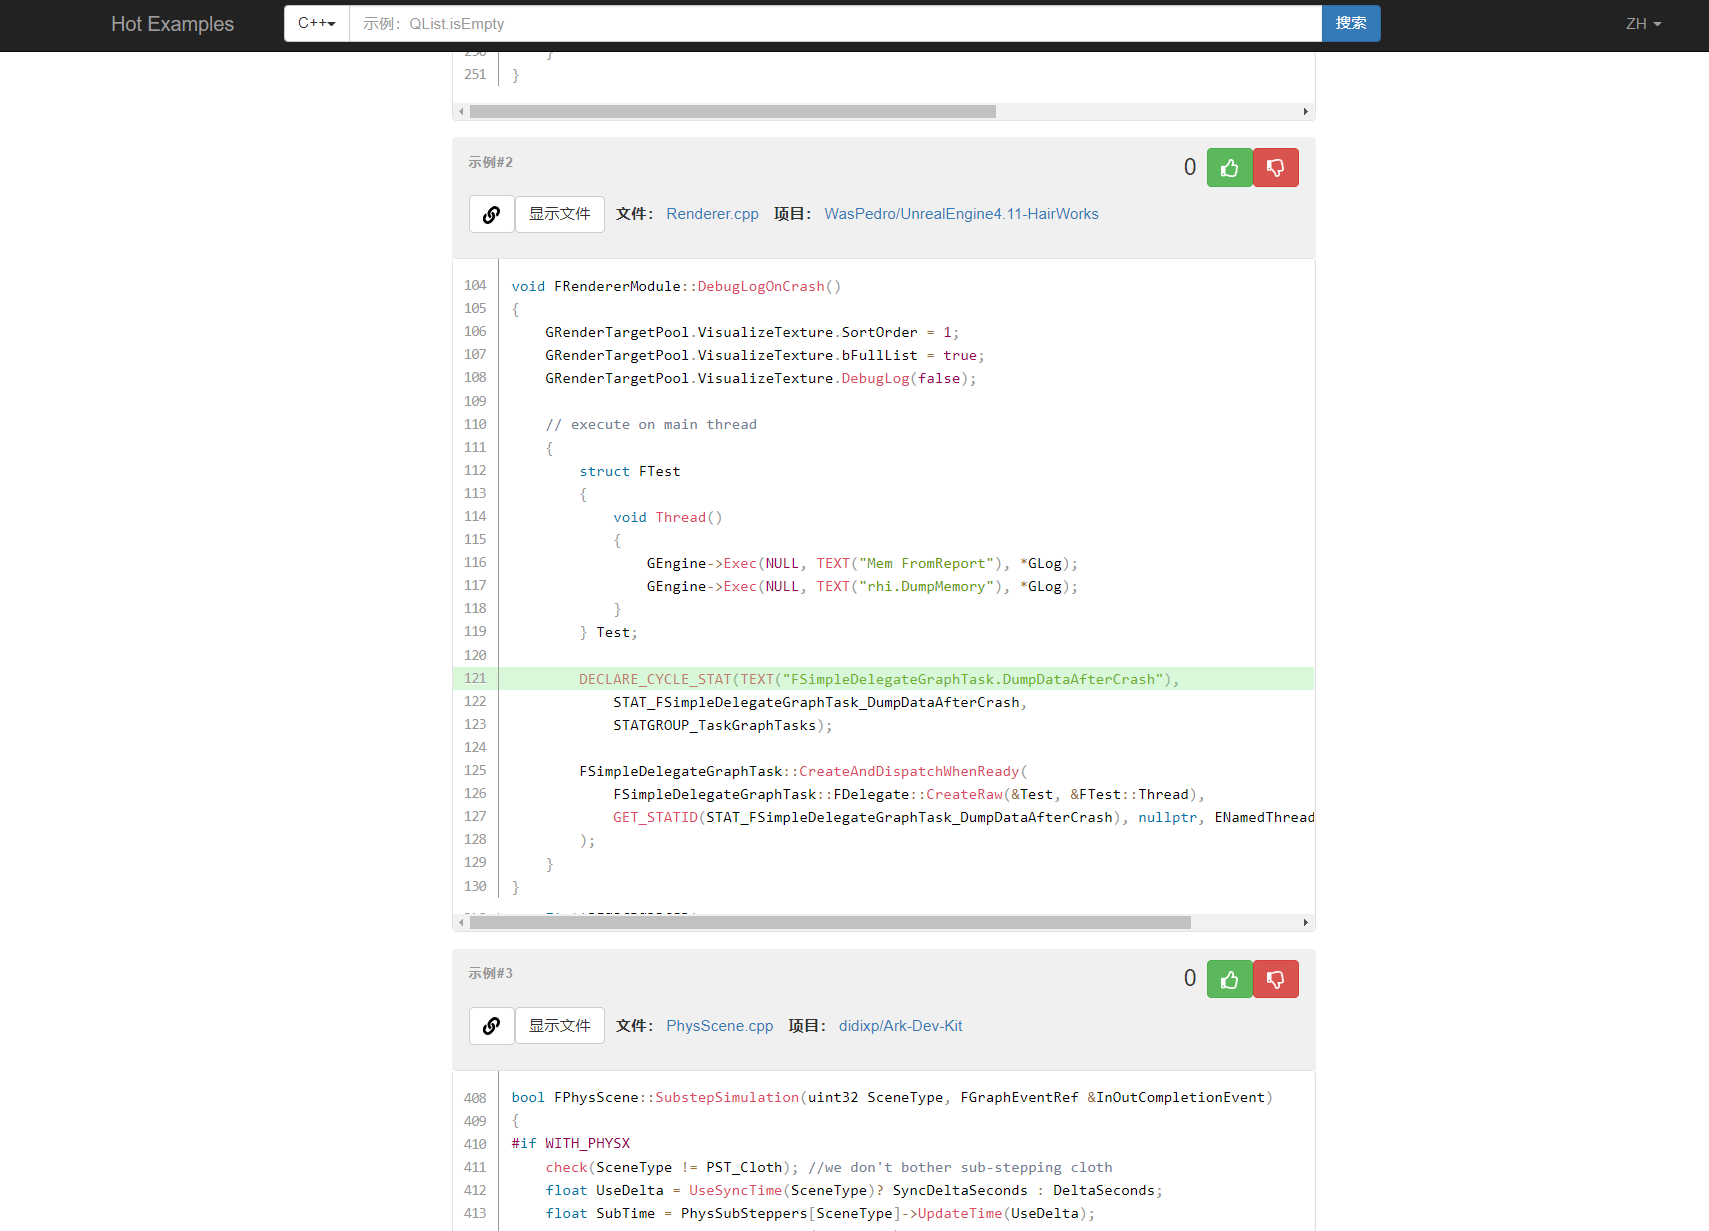Click "void Thread()" on line 114
This screenshot has width=1709, height=1231.
click(668, 517)
